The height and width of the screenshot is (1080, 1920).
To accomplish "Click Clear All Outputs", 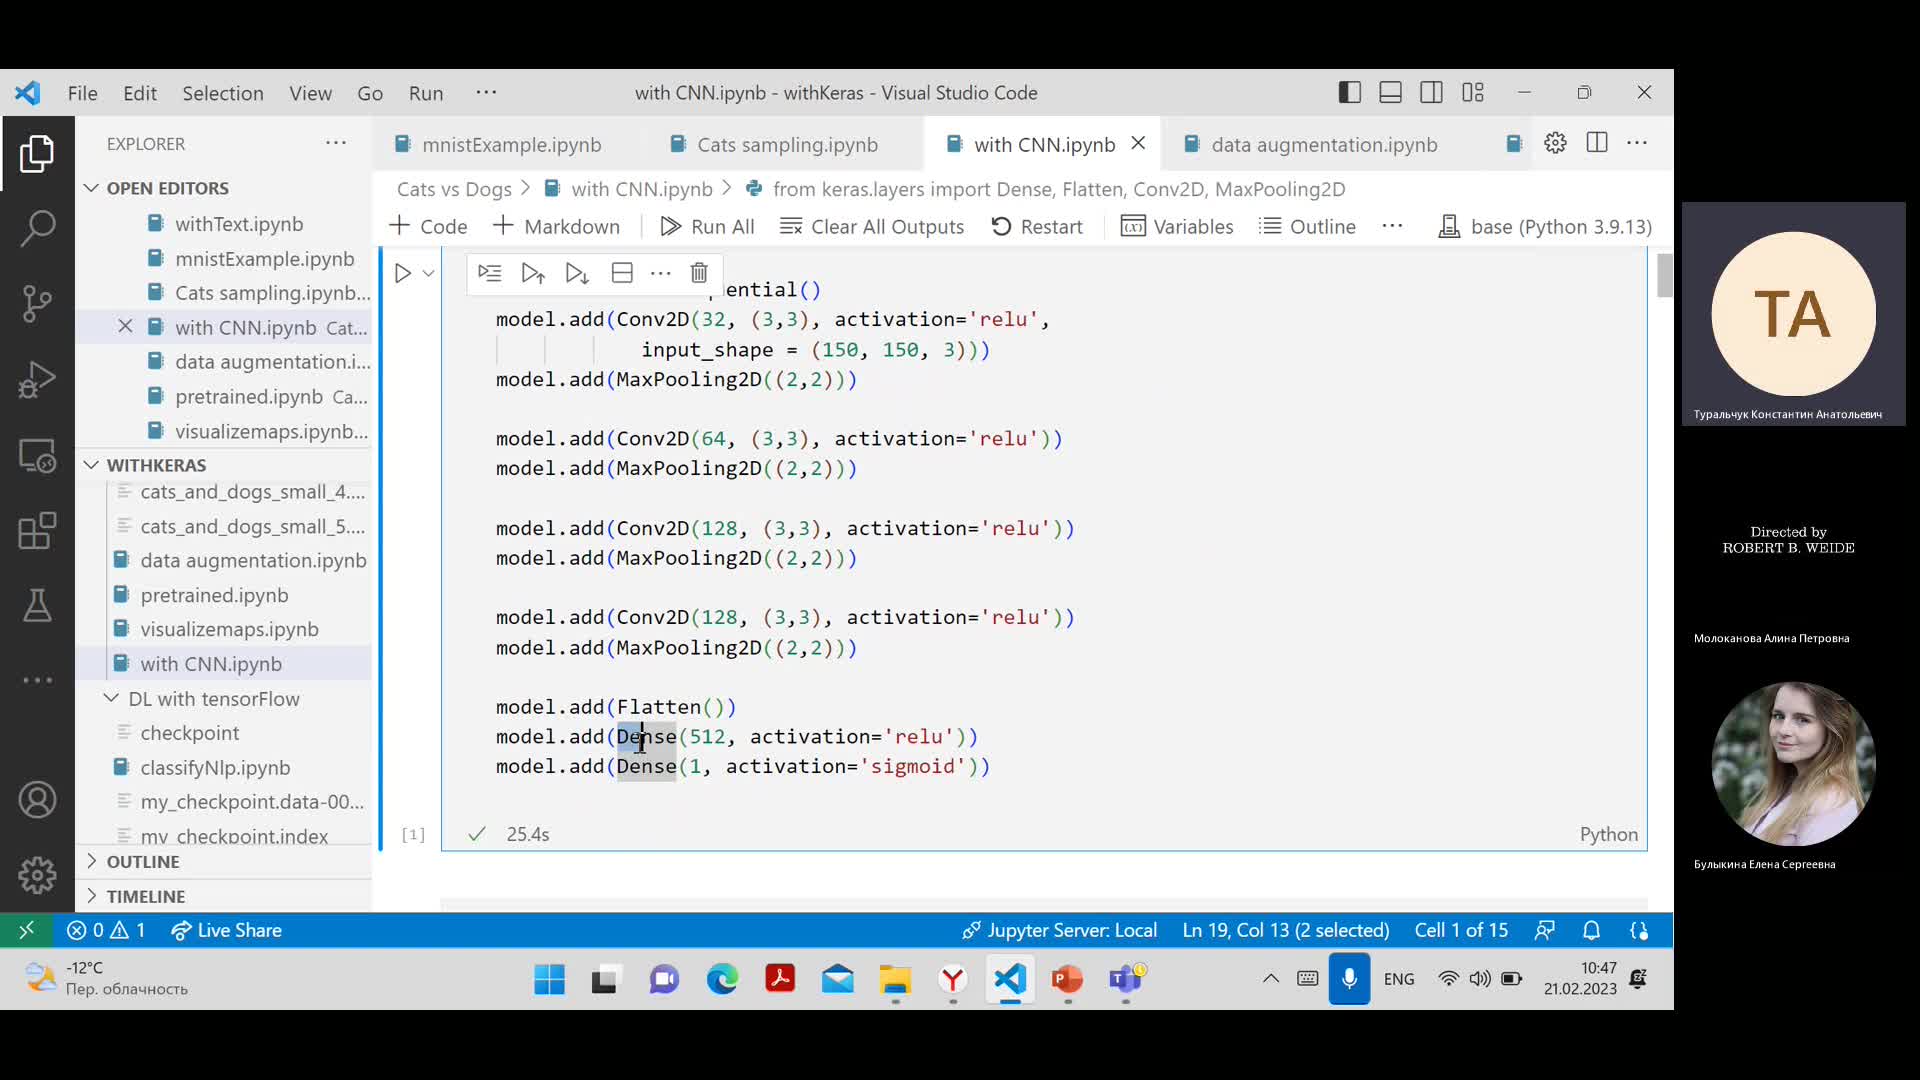I will coord(872,226).
